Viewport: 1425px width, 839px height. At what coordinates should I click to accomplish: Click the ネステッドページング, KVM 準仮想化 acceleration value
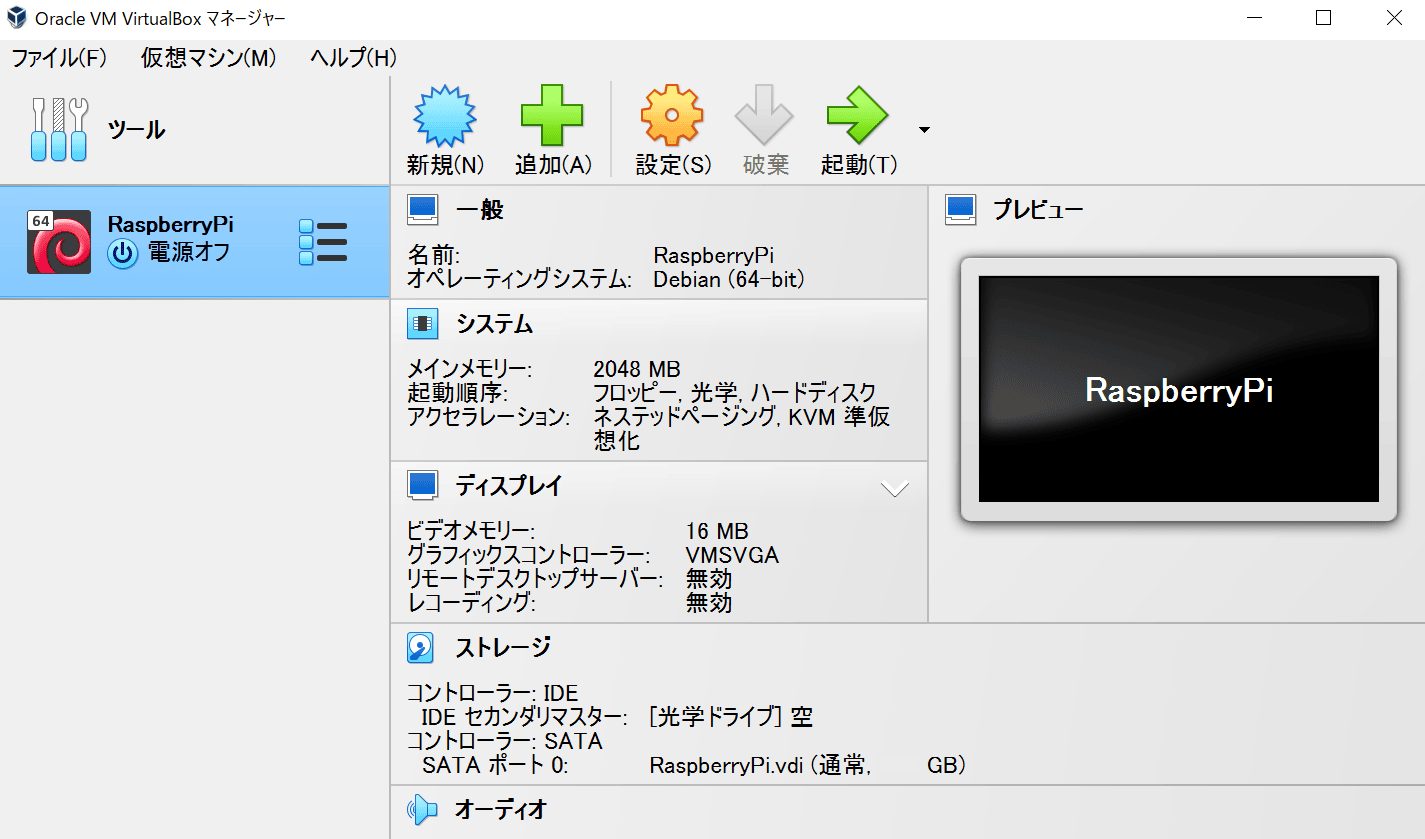click(x=741, y=428)
